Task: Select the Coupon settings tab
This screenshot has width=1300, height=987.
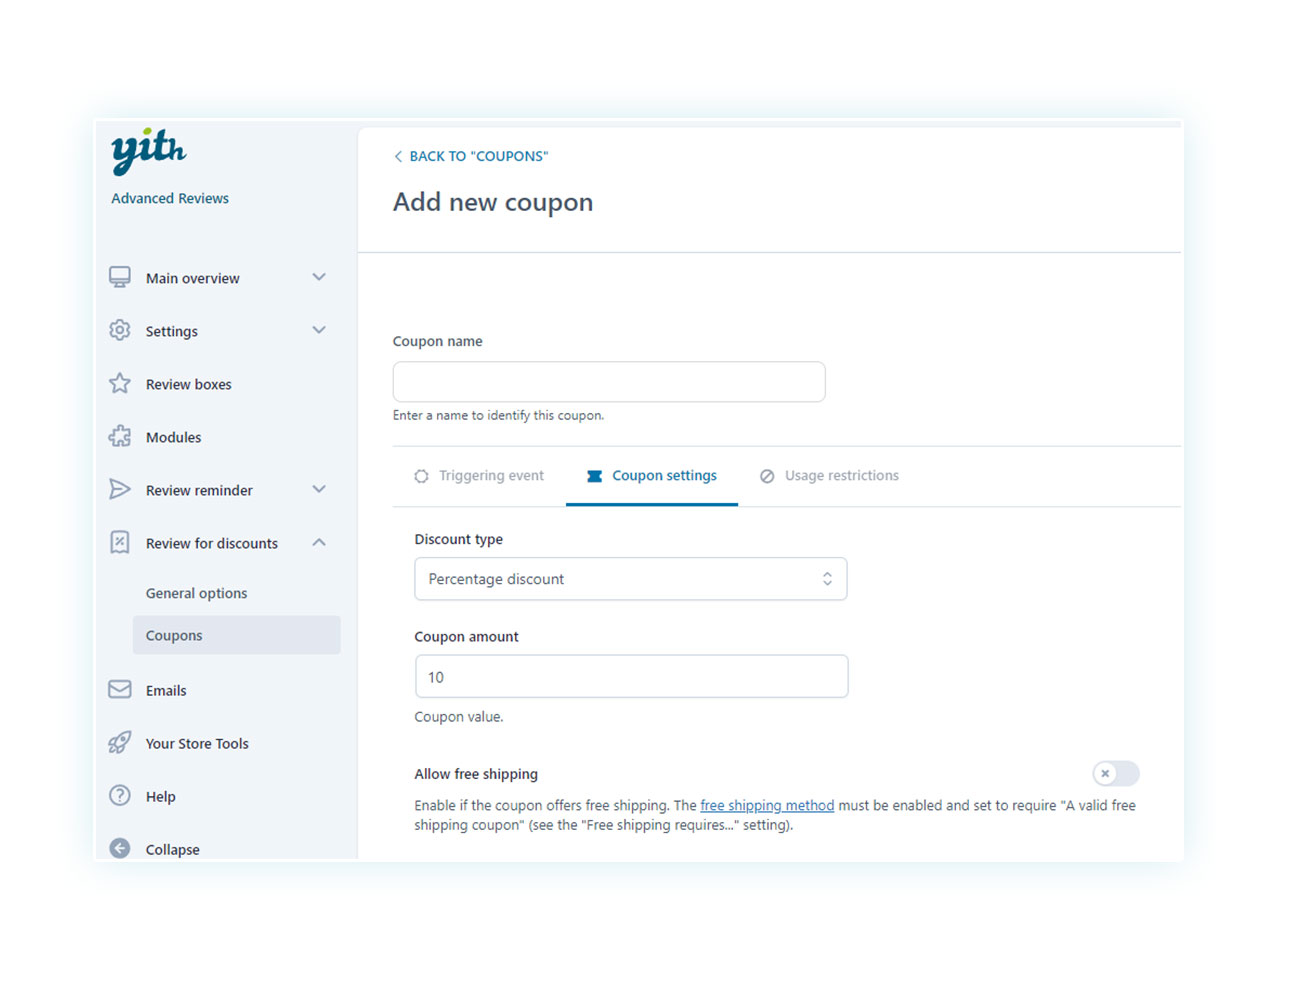Action: tap(652, 476)
